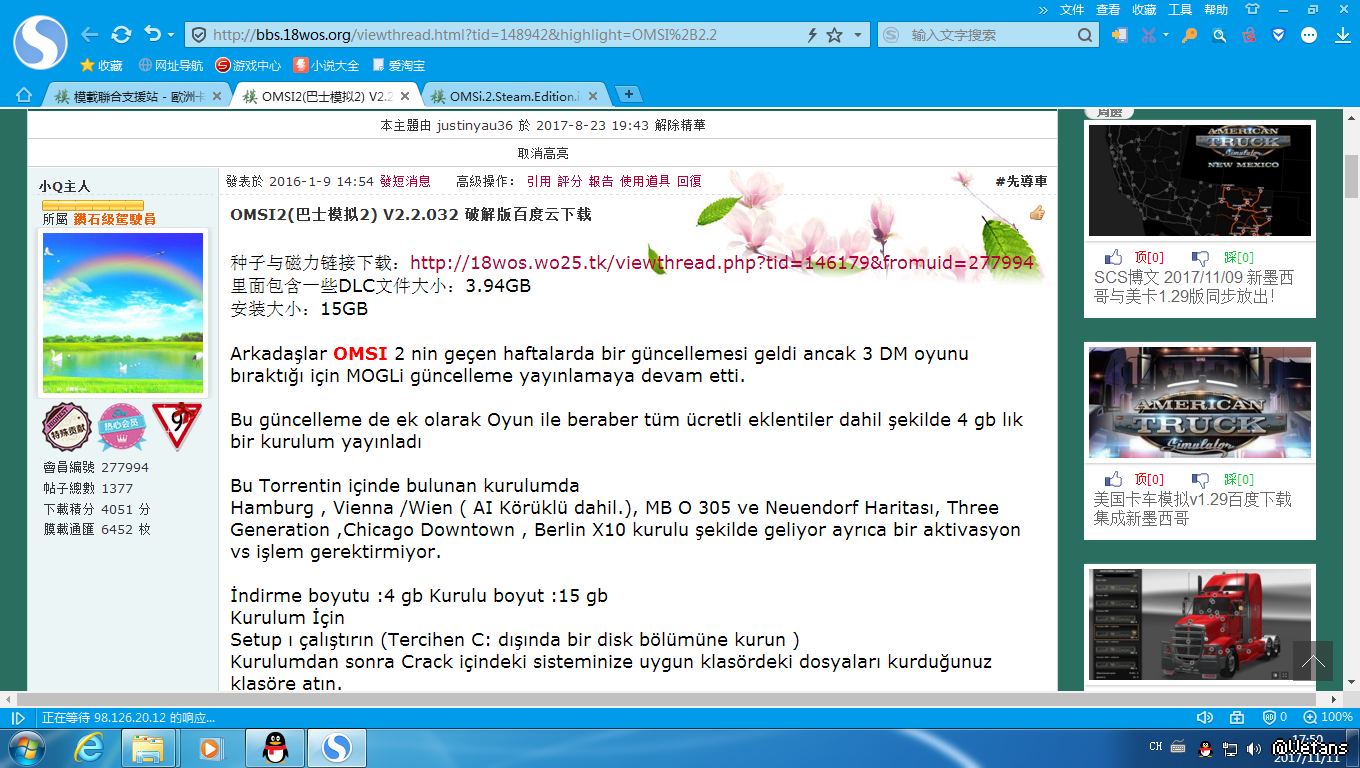Click the 回復 reply link
This screenshot has width=1360, height=768.
[689, 181]
